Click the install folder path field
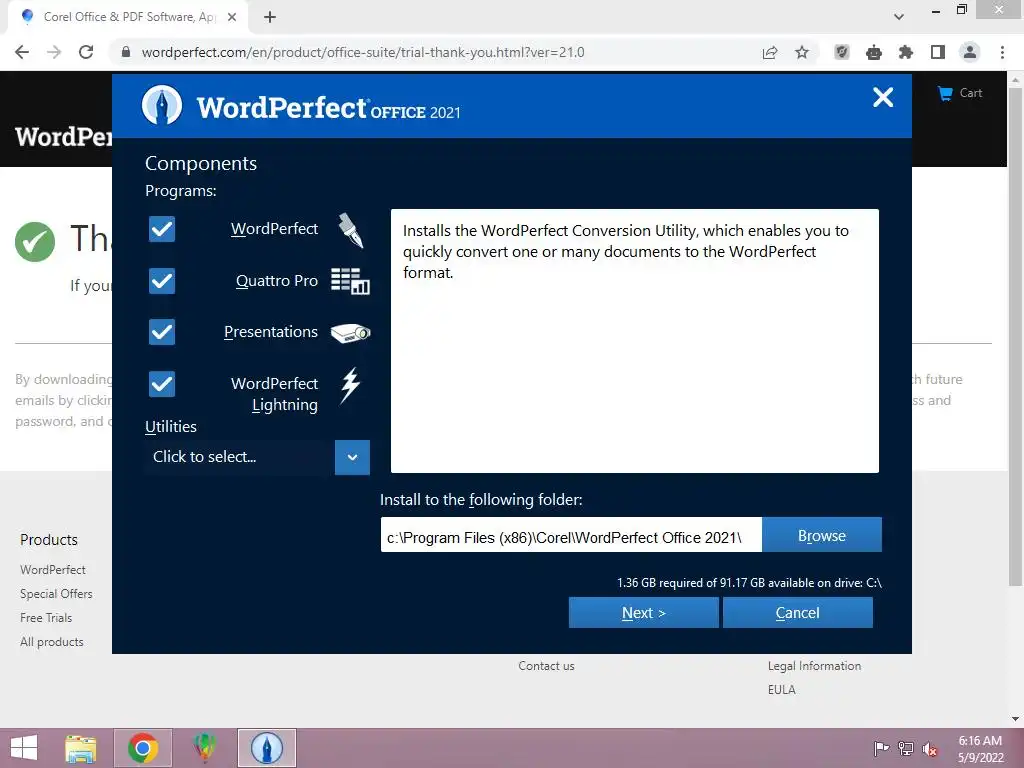This screenshot has width=1024, height=768. point(571,535)
